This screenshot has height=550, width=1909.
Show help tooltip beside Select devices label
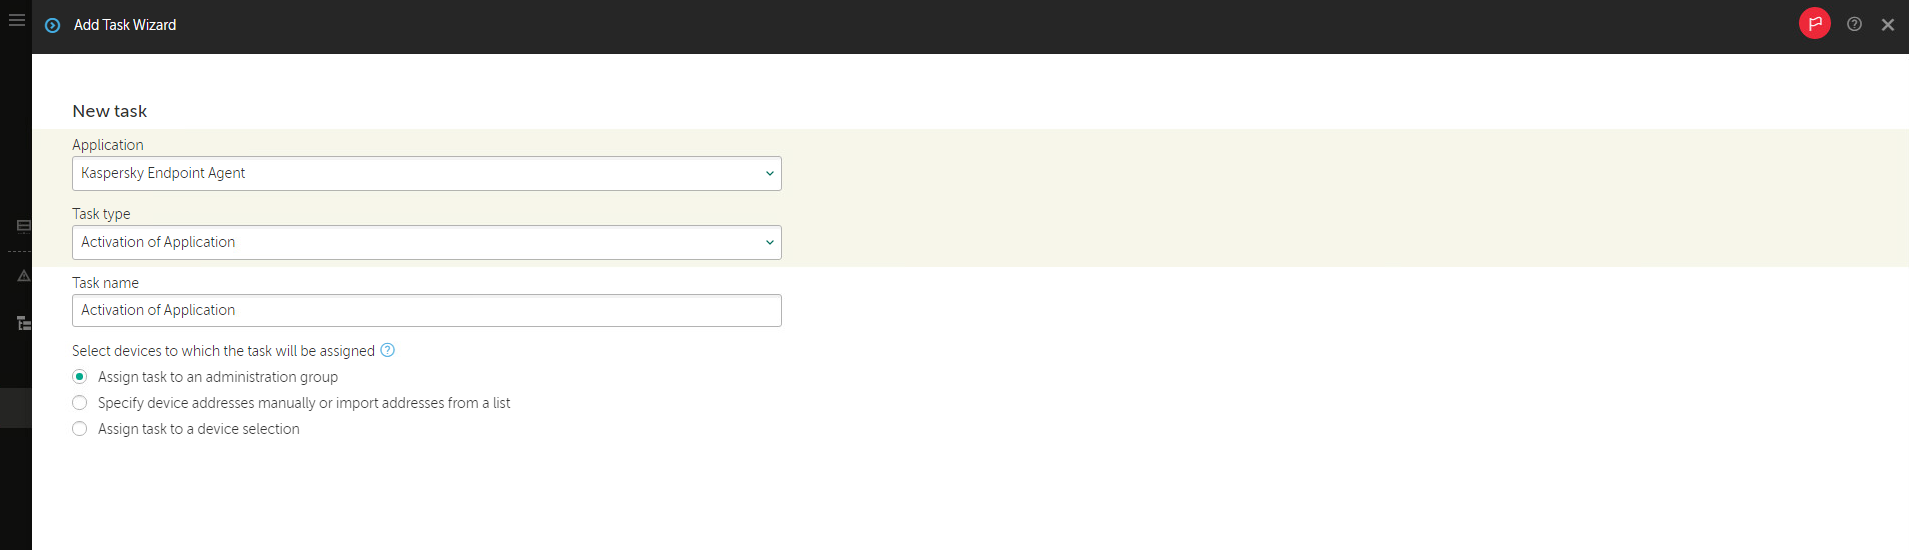tap(388, 350)
